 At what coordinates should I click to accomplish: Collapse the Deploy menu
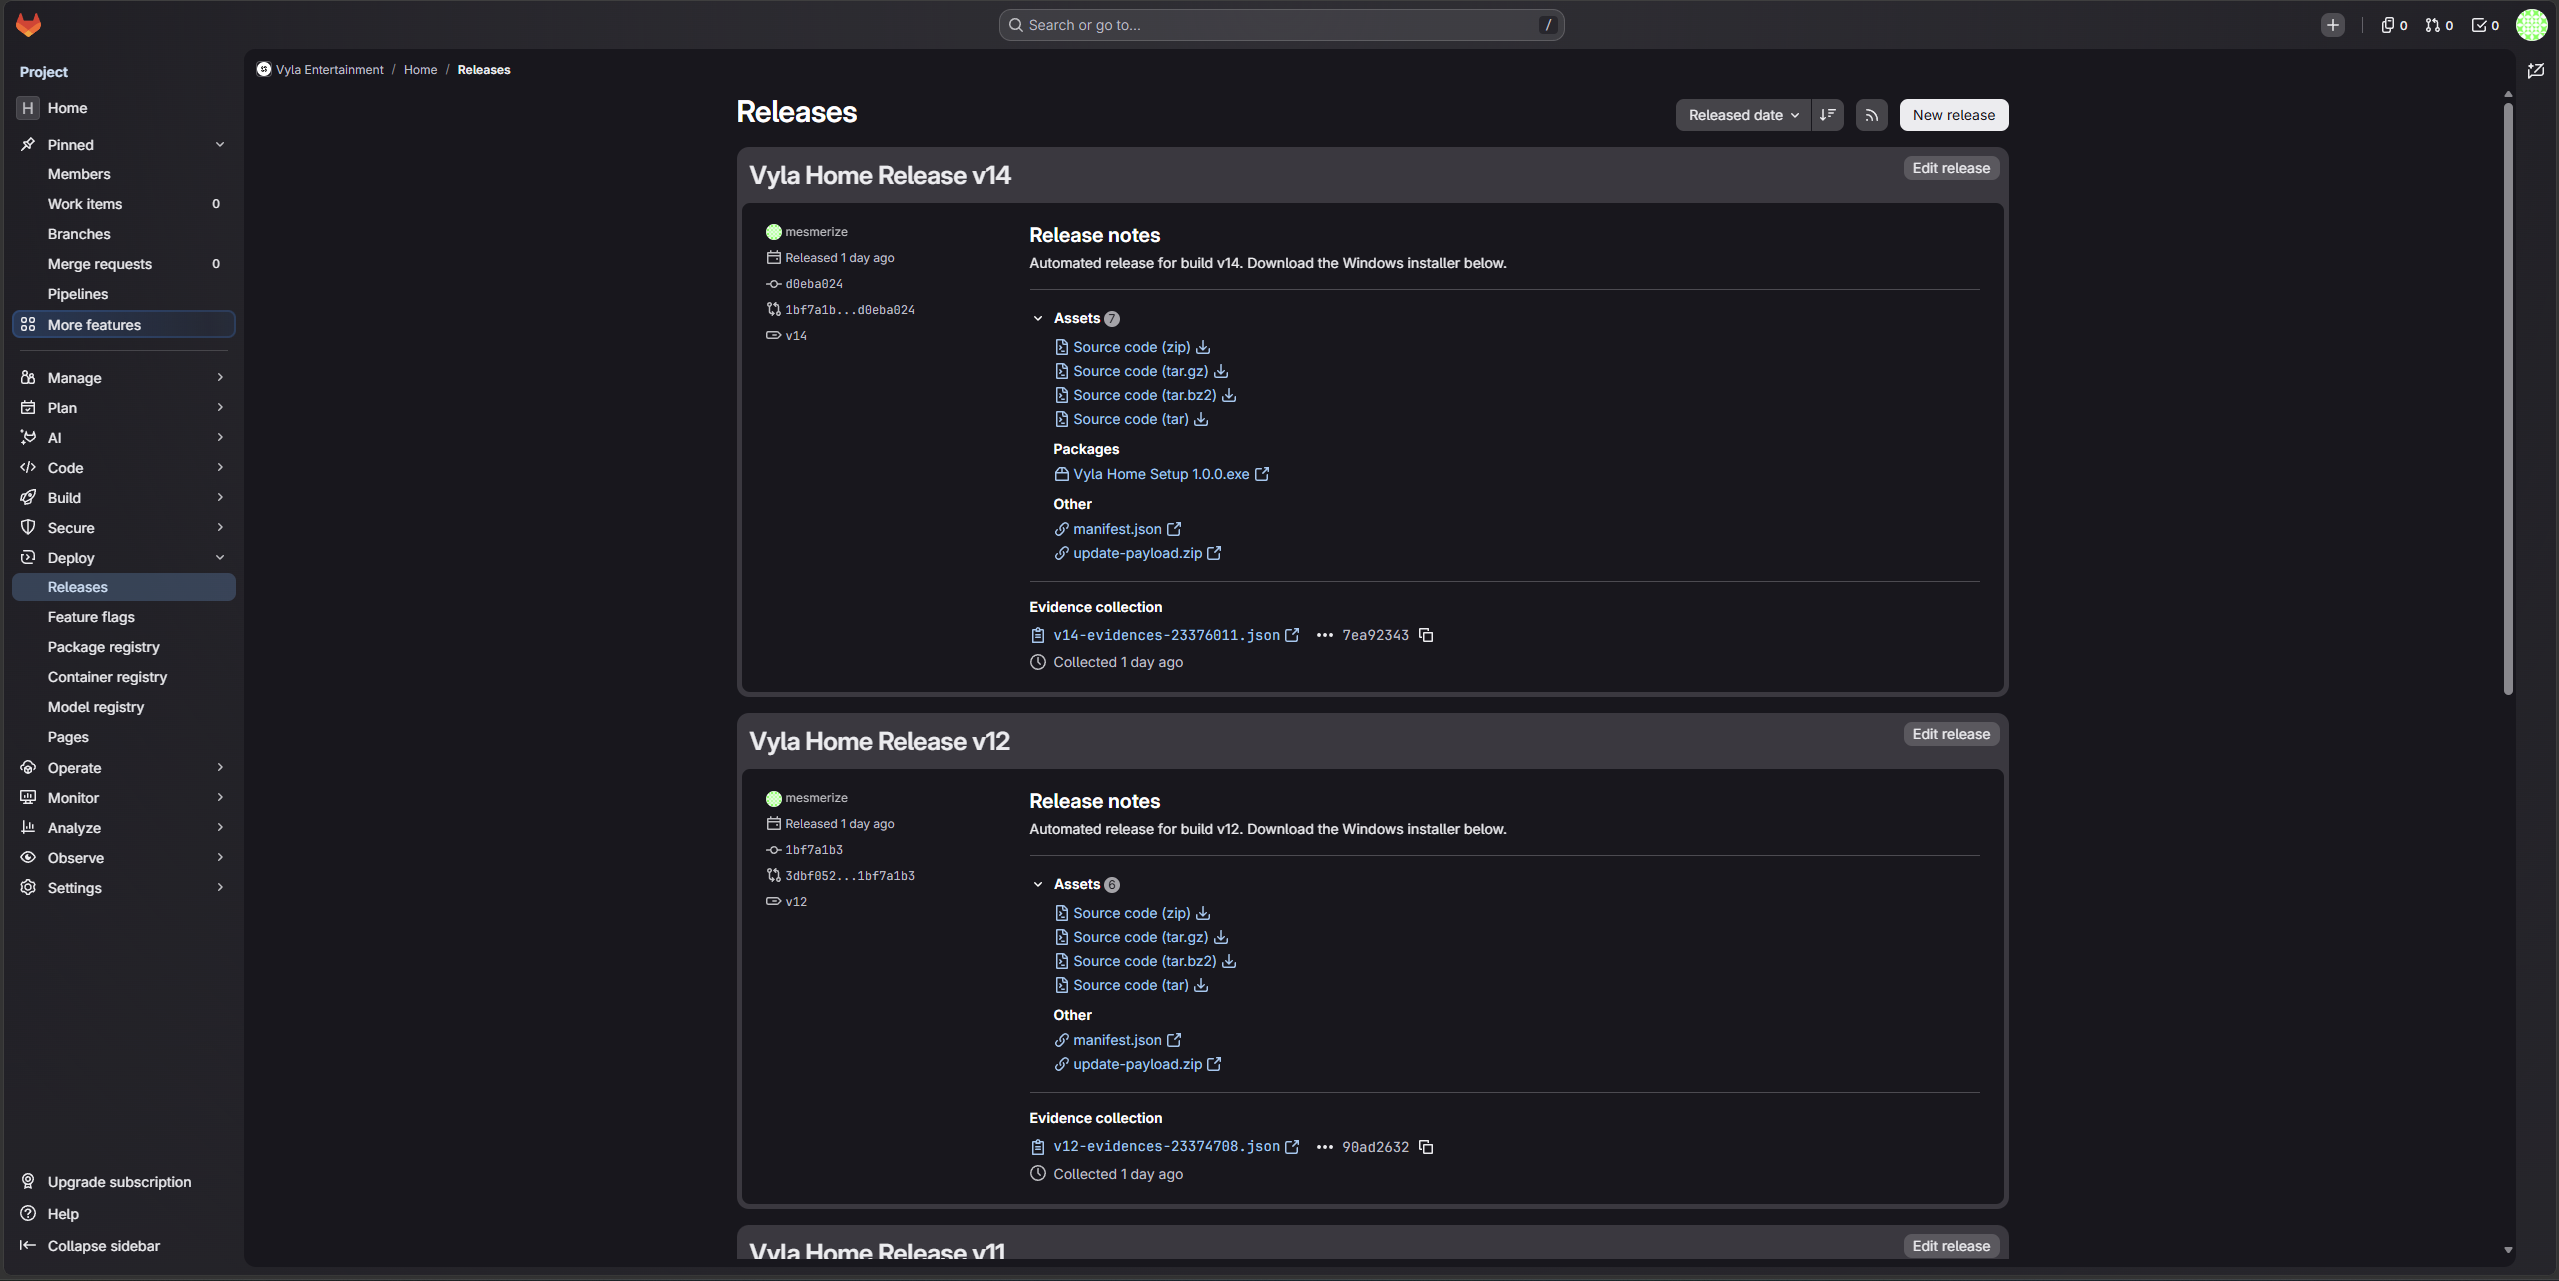[x=124, y=558]
